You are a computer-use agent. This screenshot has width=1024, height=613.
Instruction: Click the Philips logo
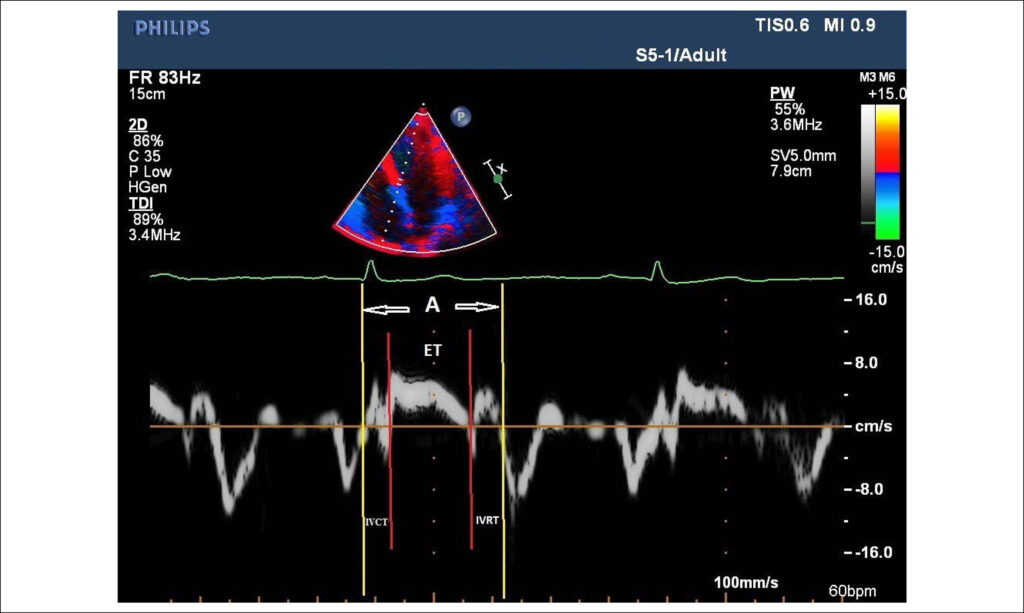click(x=172, y=28)
